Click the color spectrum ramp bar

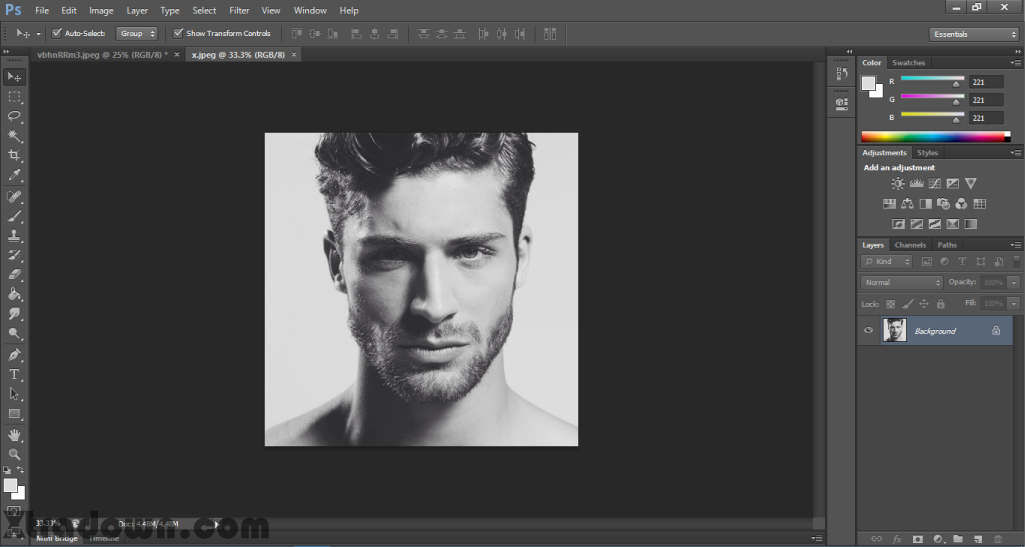[x=935, y=137]
